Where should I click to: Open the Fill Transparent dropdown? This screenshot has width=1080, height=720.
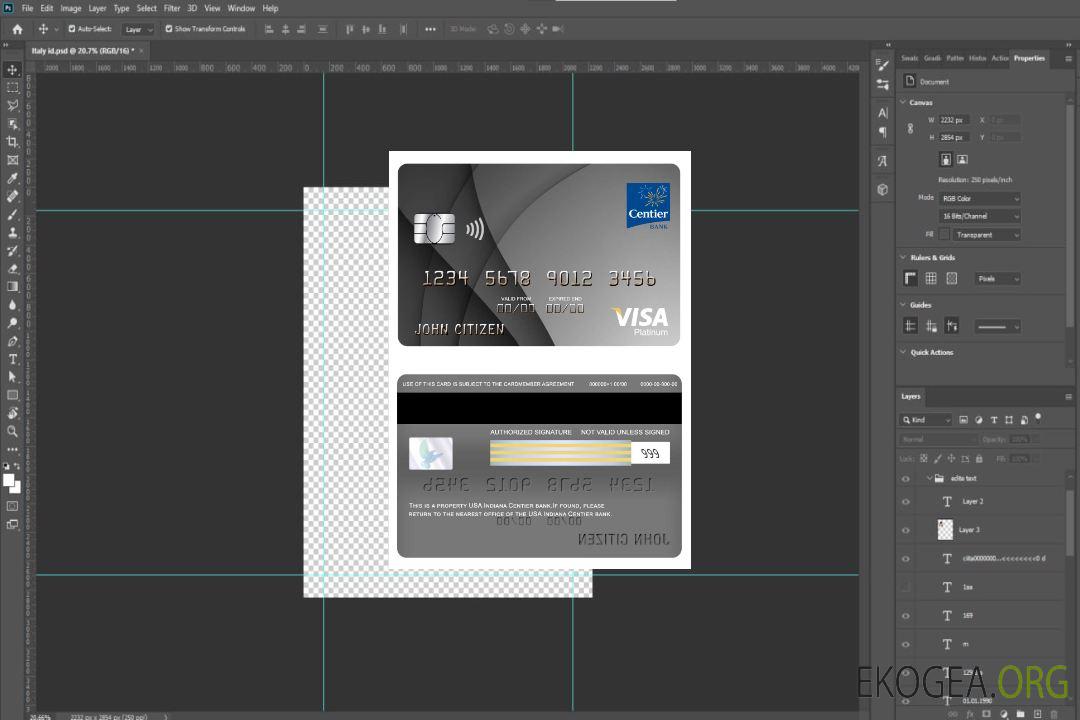pos(987,235)
